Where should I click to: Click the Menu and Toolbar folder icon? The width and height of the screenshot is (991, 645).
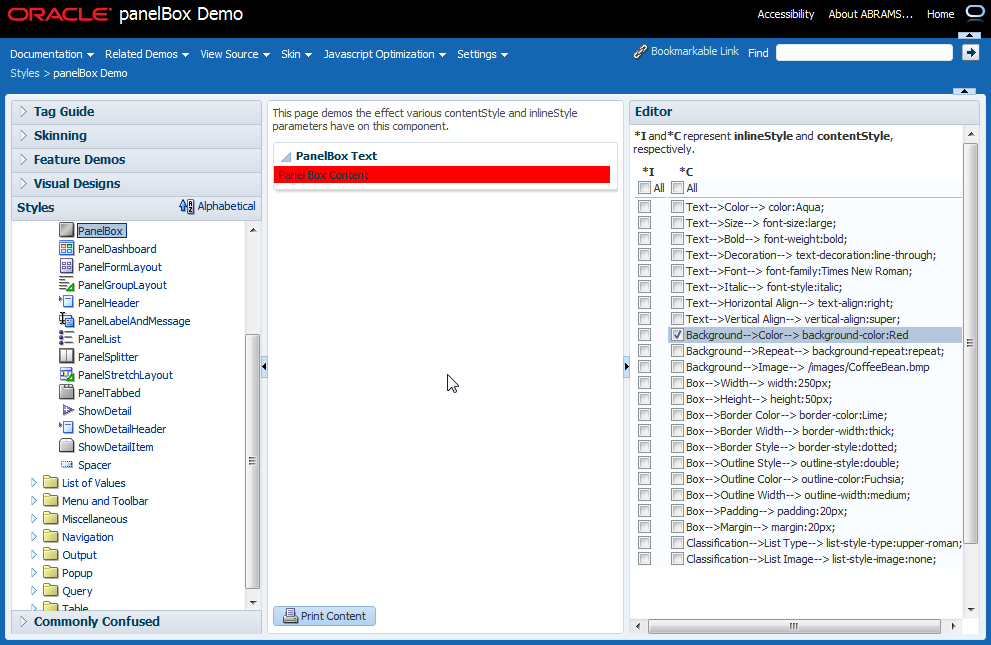(x=51, y=500)
